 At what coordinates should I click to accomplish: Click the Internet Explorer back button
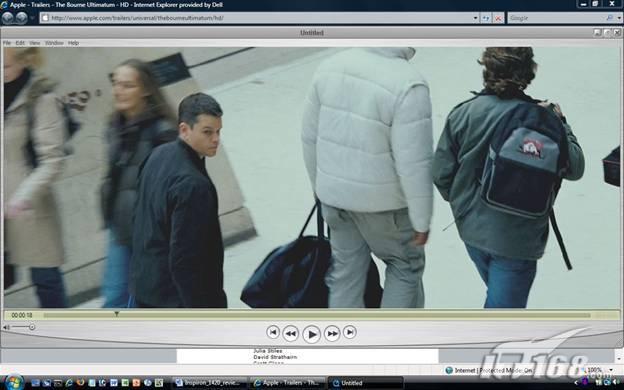coord(8,18)
